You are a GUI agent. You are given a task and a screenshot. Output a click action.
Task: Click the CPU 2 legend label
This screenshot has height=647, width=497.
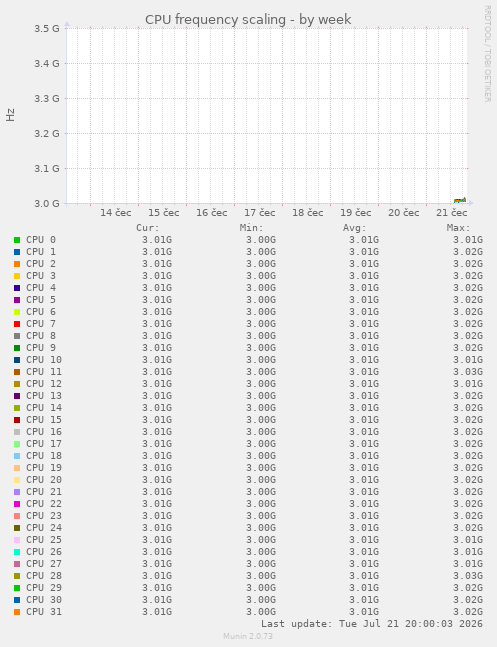pos(41,264)
